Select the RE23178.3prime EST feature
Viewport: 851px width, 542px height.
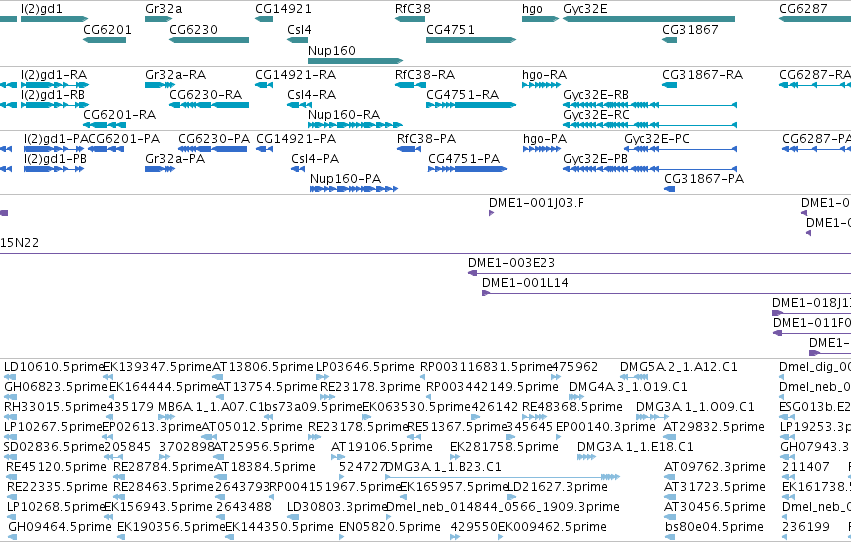(327, 397)
